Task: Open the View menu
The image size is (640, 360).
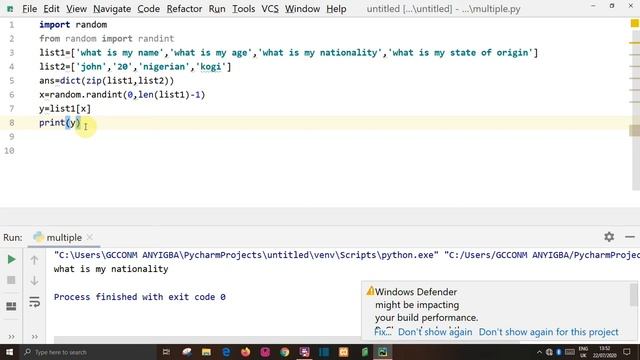Action: point(76,9)
